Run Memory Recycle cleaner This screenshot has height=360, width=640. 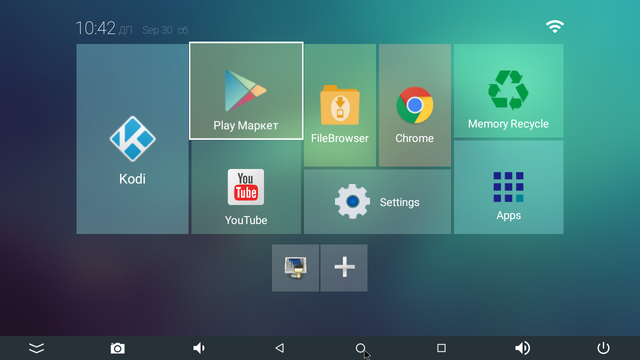click(x=509, y=91)
